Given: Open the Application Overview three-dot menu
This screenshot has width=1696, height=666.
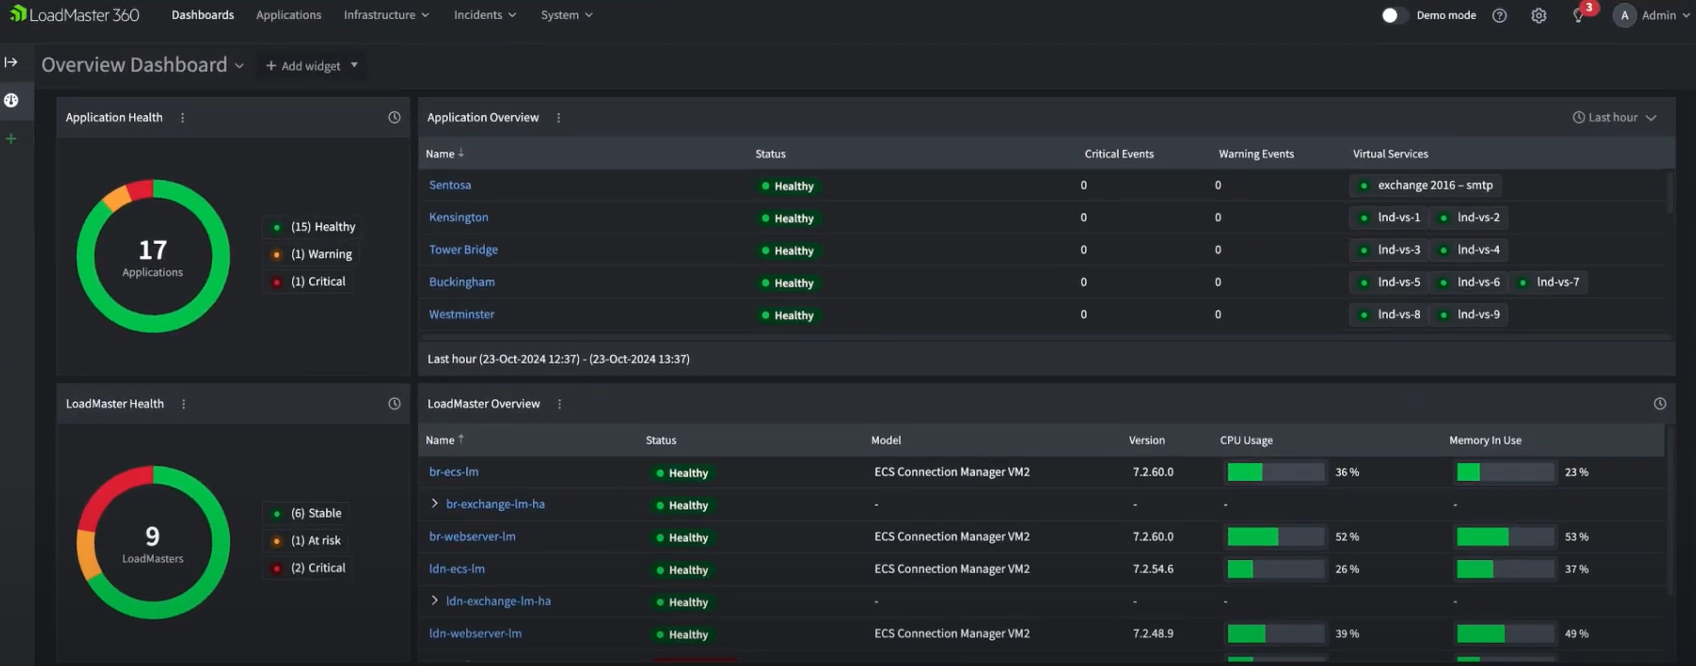Looking at the screenshot, I should [x=558, y=118].
